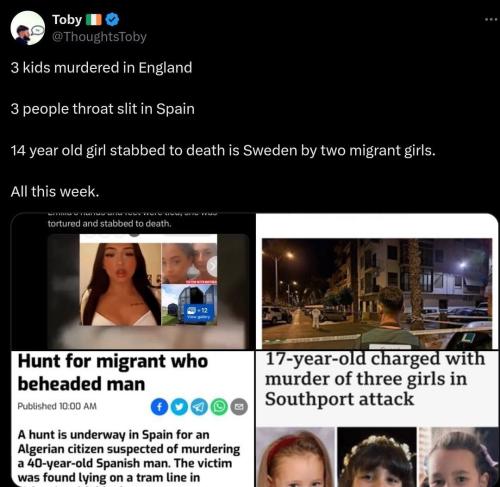
Task: Click 'Published 10:00 AM' timestamp
Action: coord(57,406)
